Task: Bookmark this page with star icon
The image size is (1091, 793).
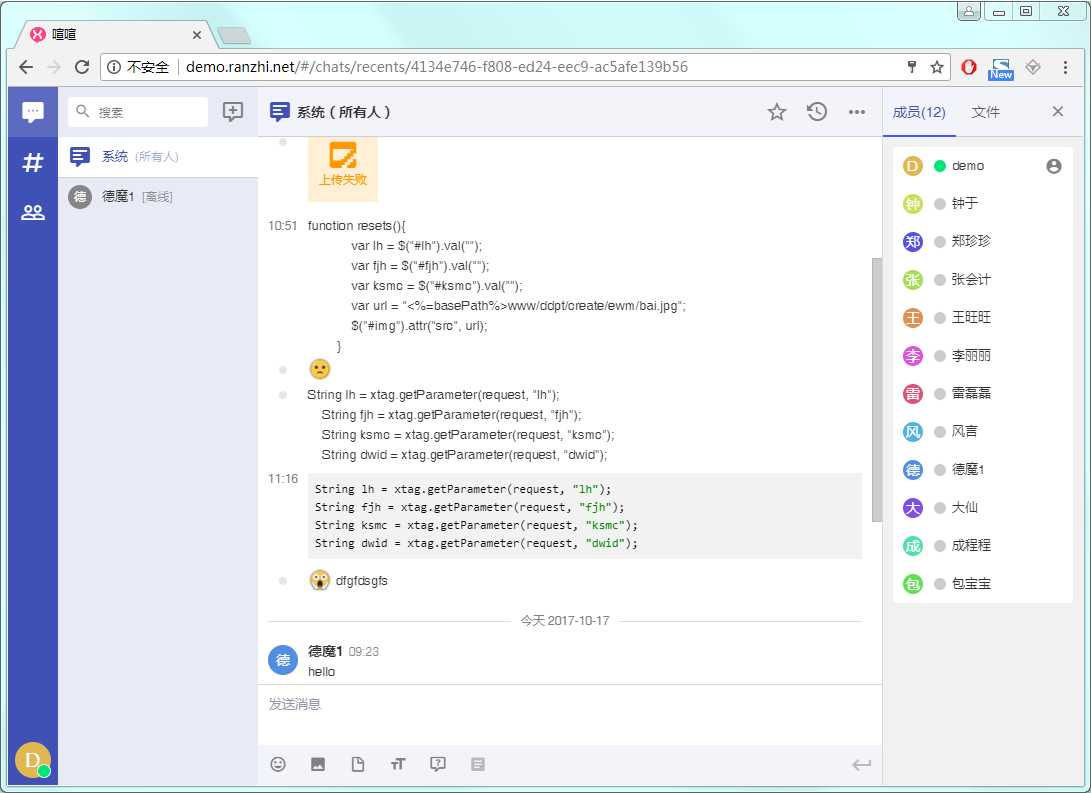Action: [x=937, y=67]
